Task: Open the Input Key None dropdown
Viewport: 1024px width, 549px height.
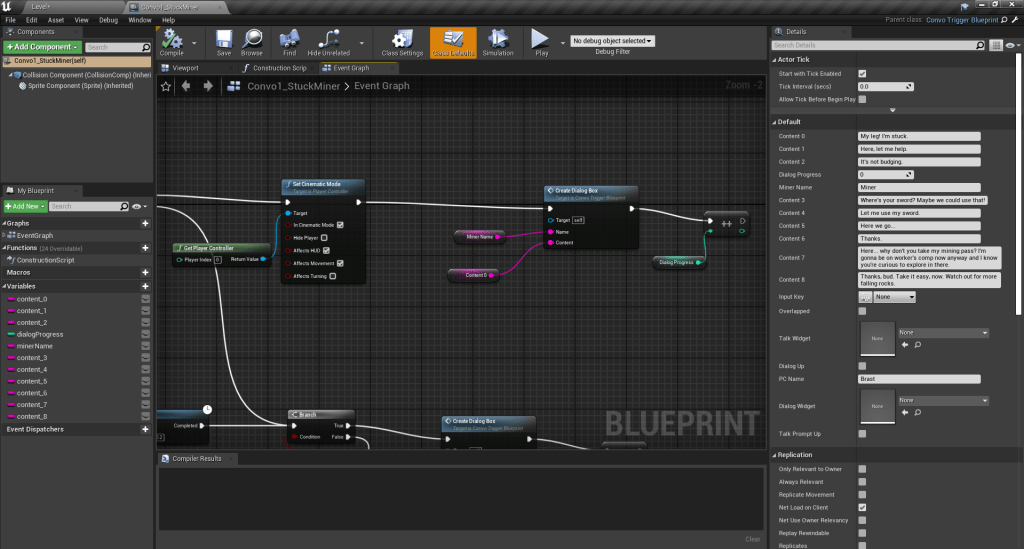Action: click(895, 297)
